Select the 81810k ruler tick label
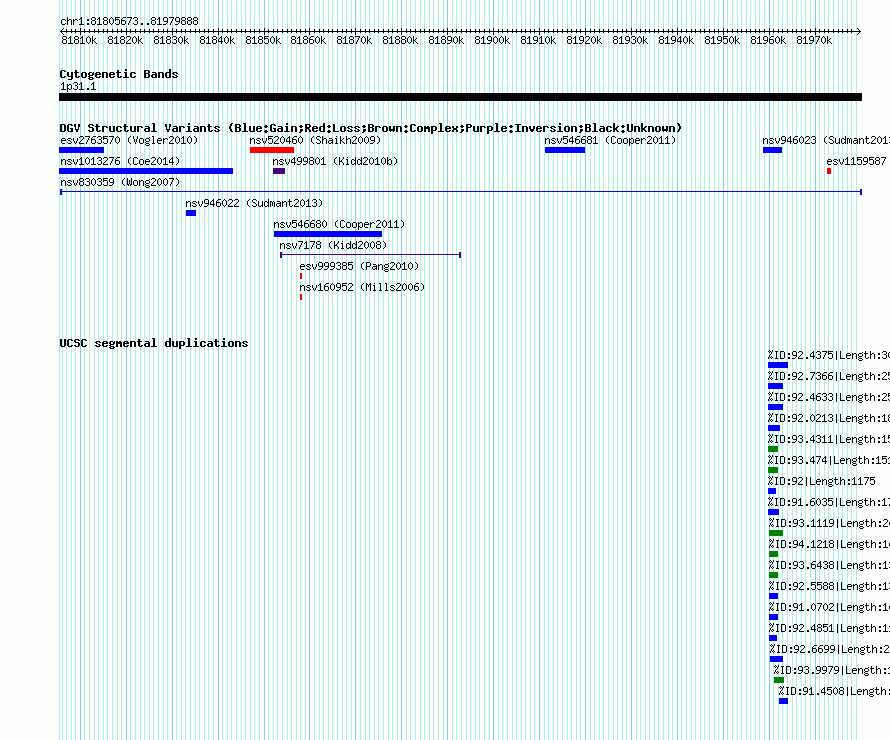This screenshot has height=740, width=890. click(x=79, y=40)
